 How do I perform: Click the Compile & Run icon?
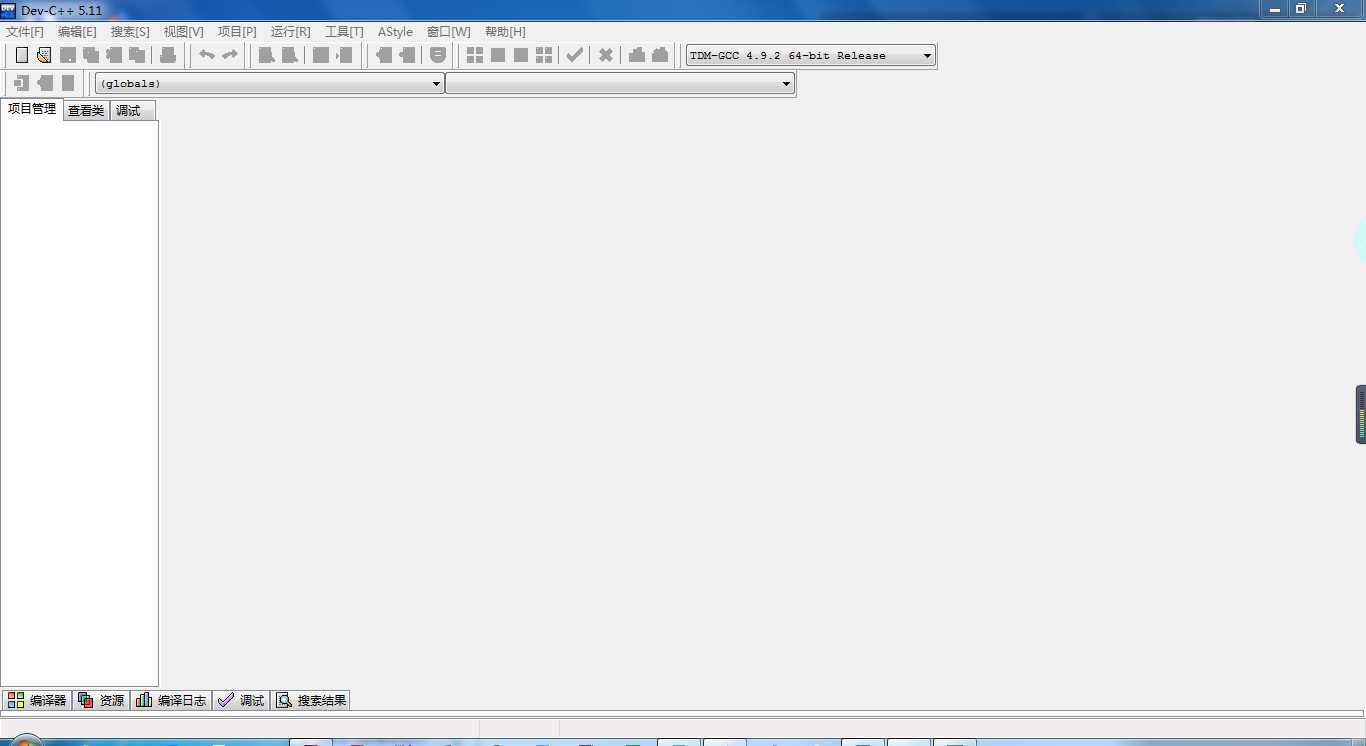point(521,55)
